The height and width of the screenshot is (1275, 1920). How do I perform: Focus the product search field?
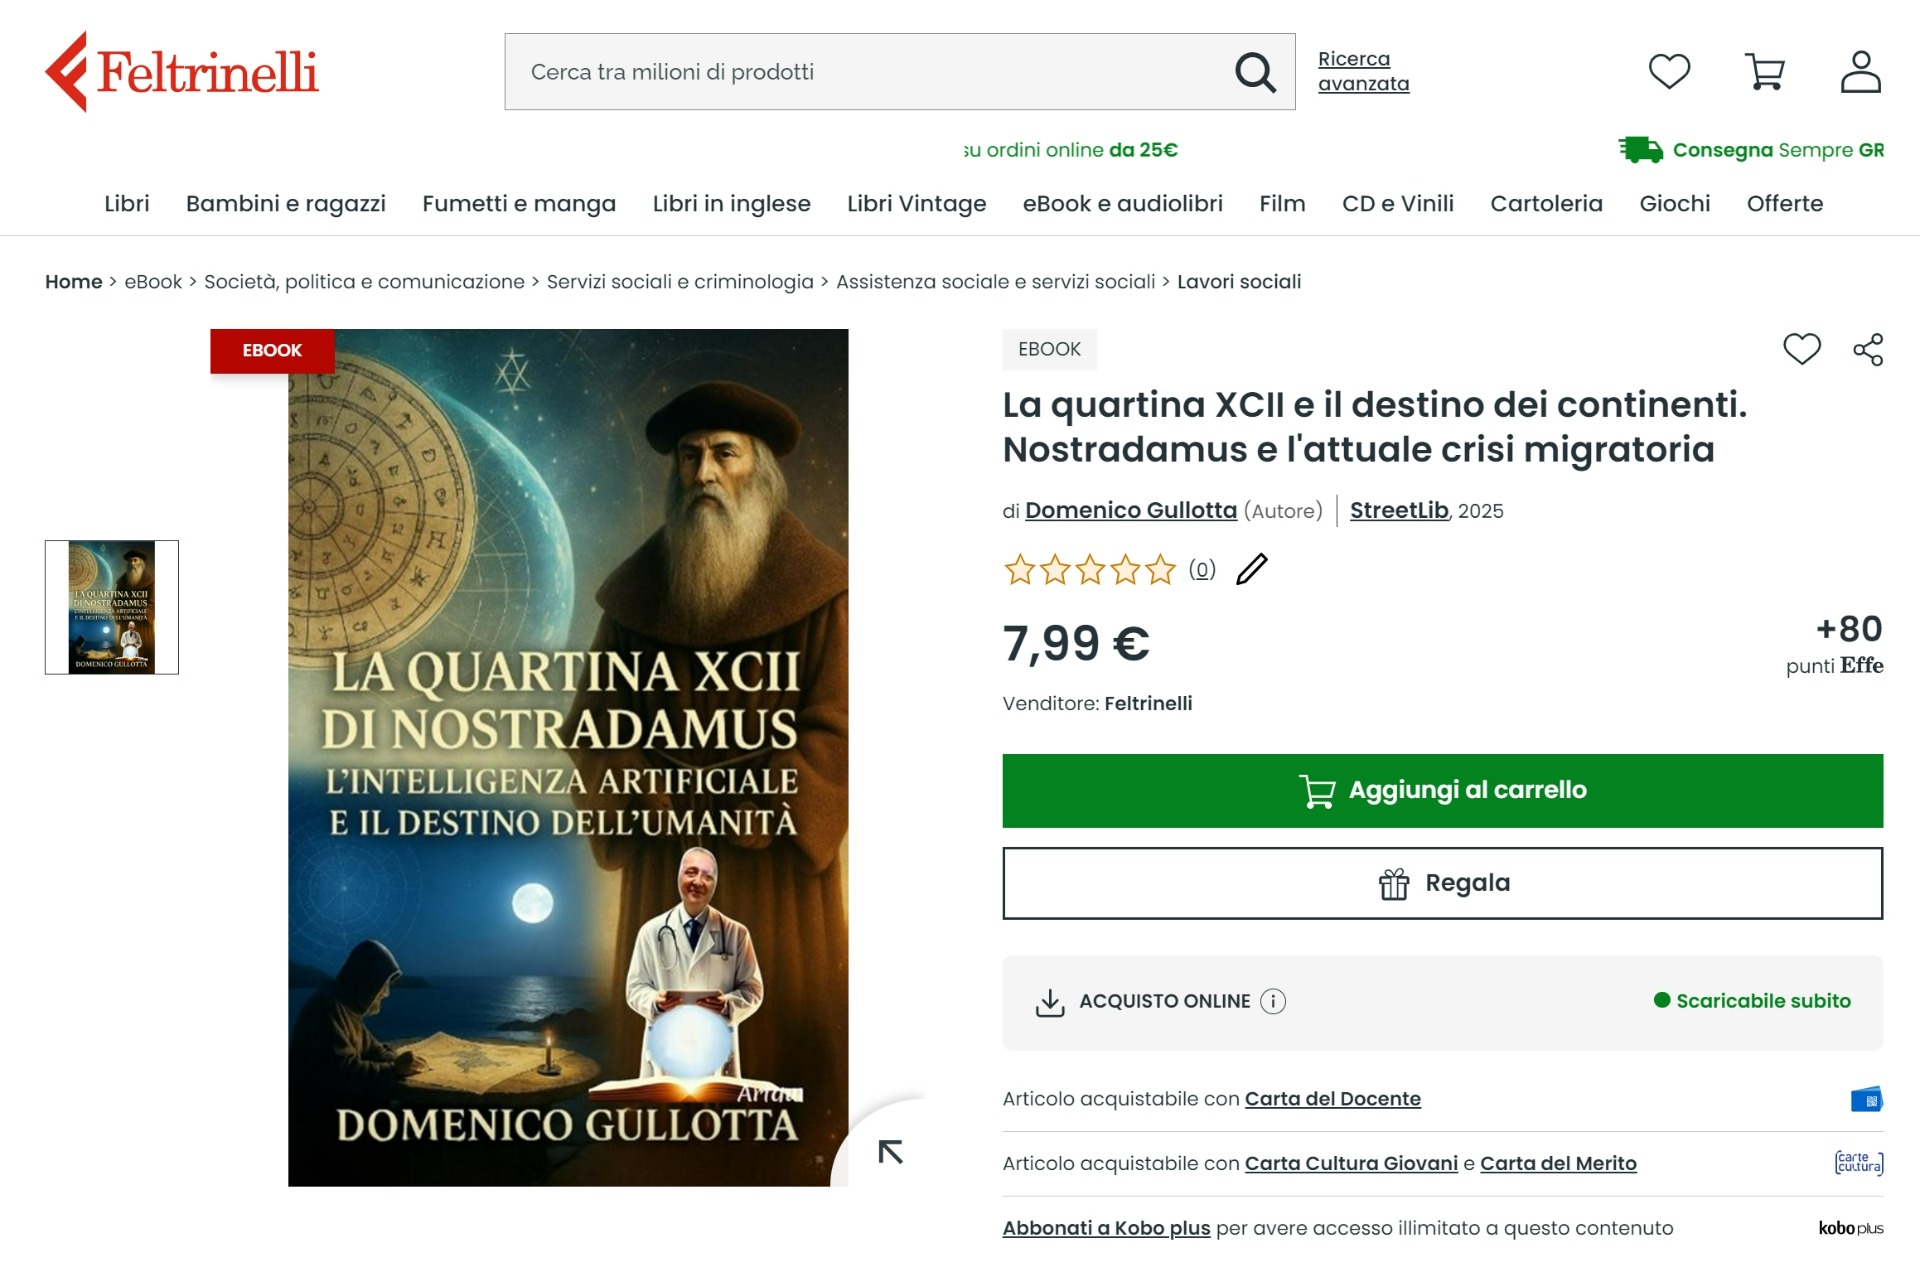[870, 72]
